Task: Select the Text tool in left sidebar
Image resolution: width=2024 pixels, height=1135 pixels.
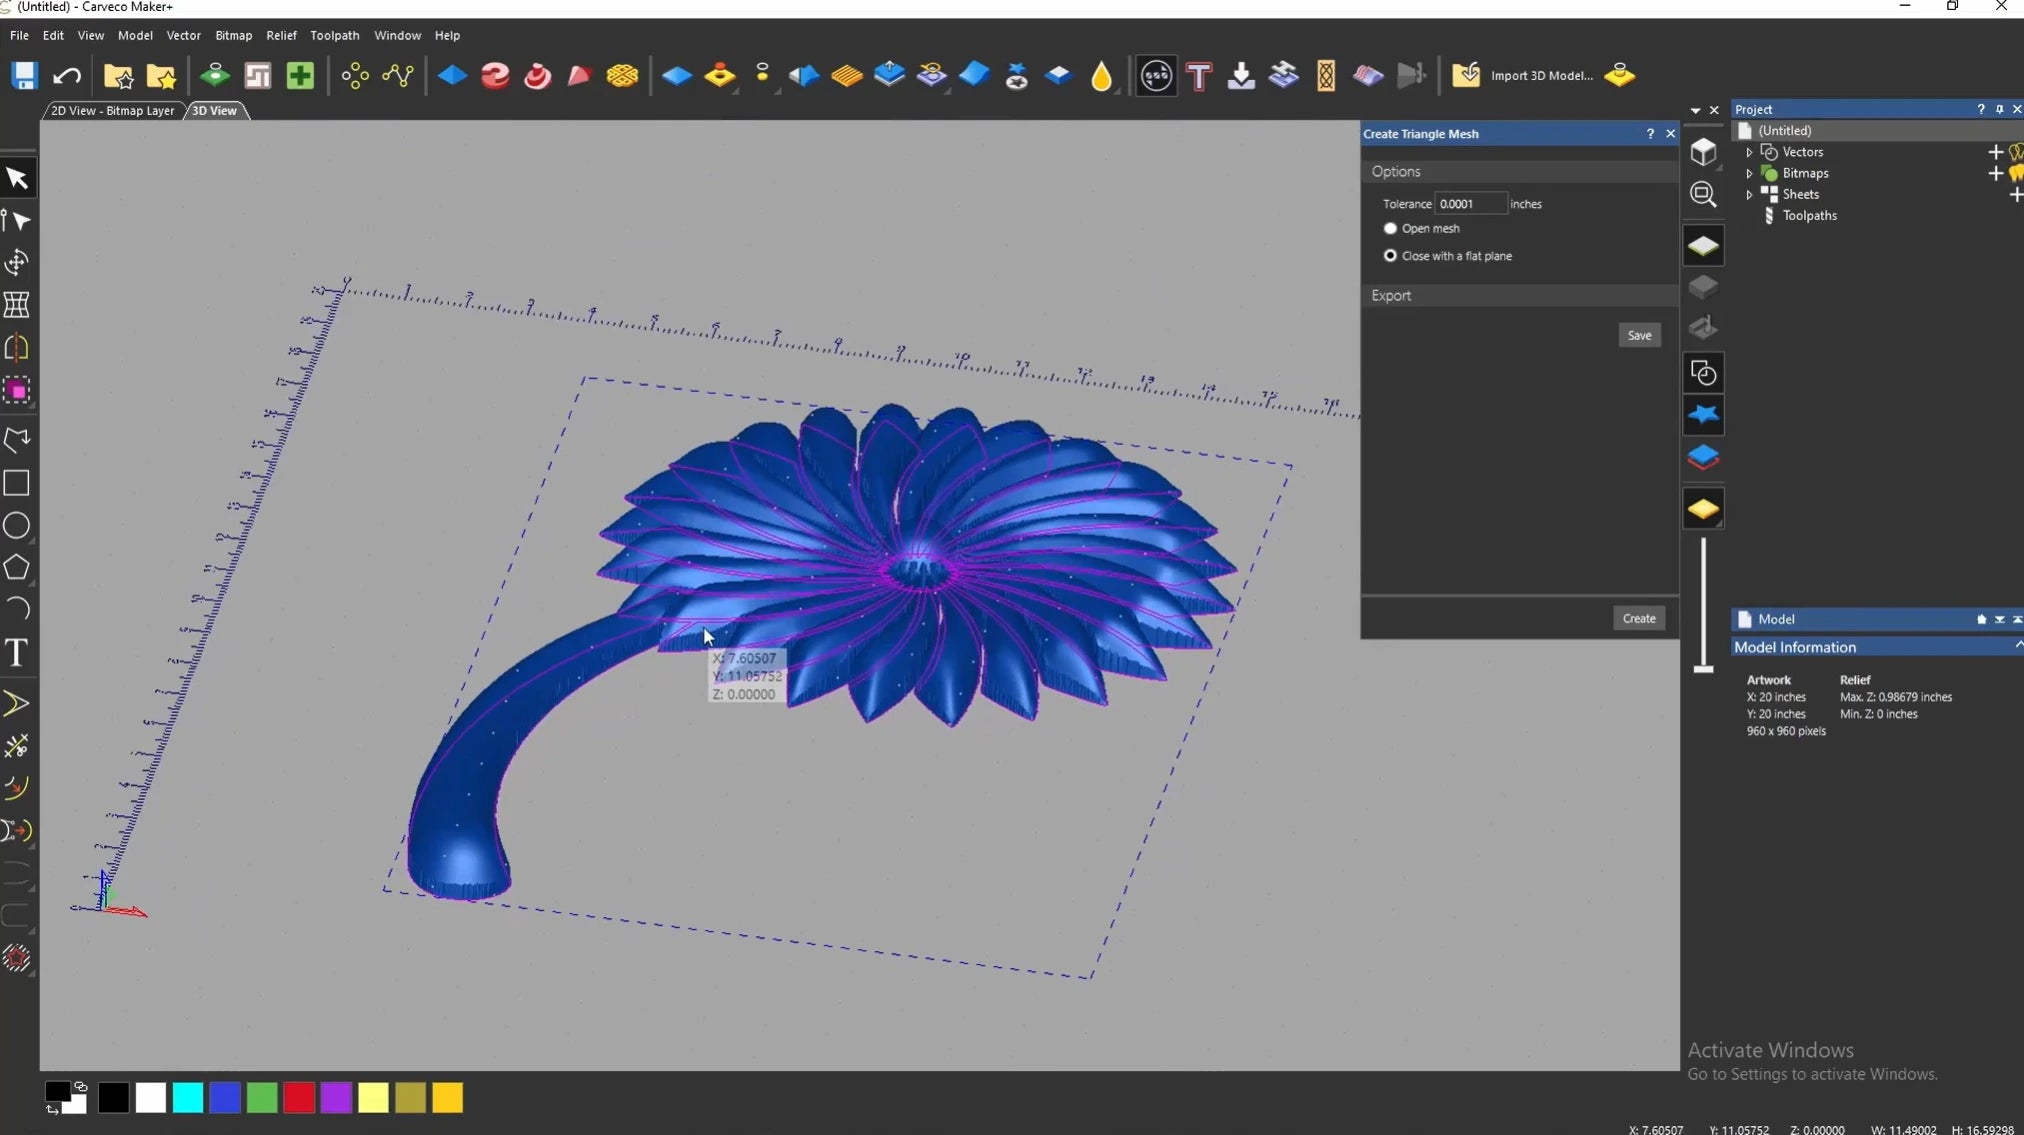Action: pos(17,653)
